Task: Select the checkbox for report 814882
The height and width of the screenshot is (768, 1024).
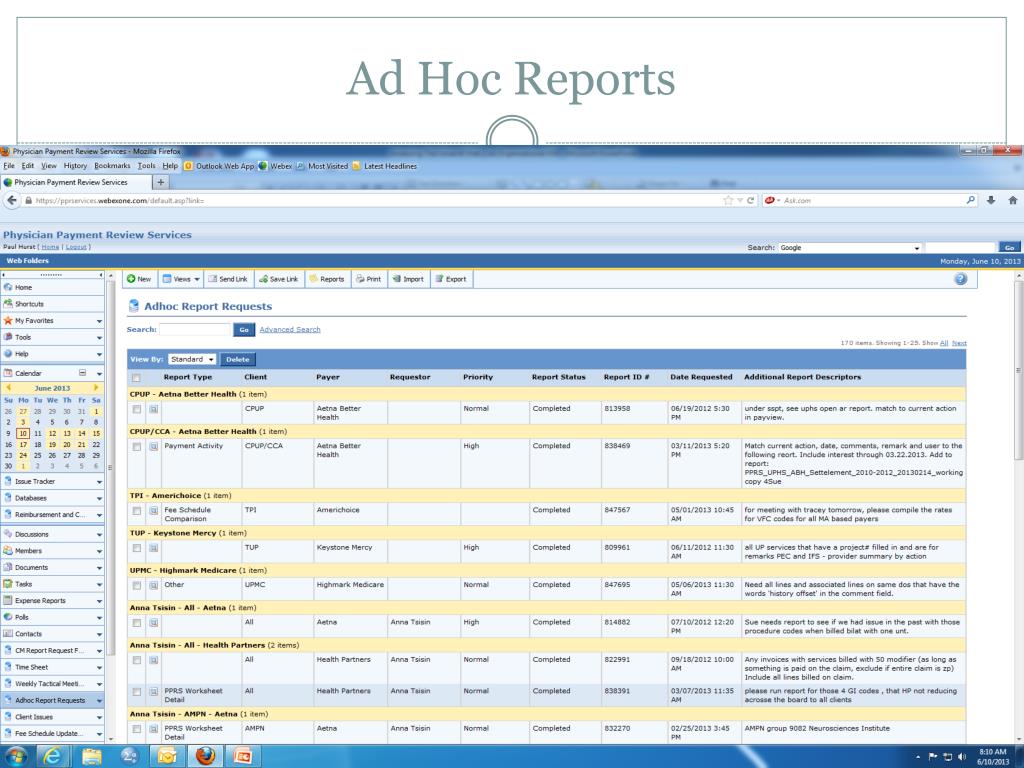Action: (136, 623)
